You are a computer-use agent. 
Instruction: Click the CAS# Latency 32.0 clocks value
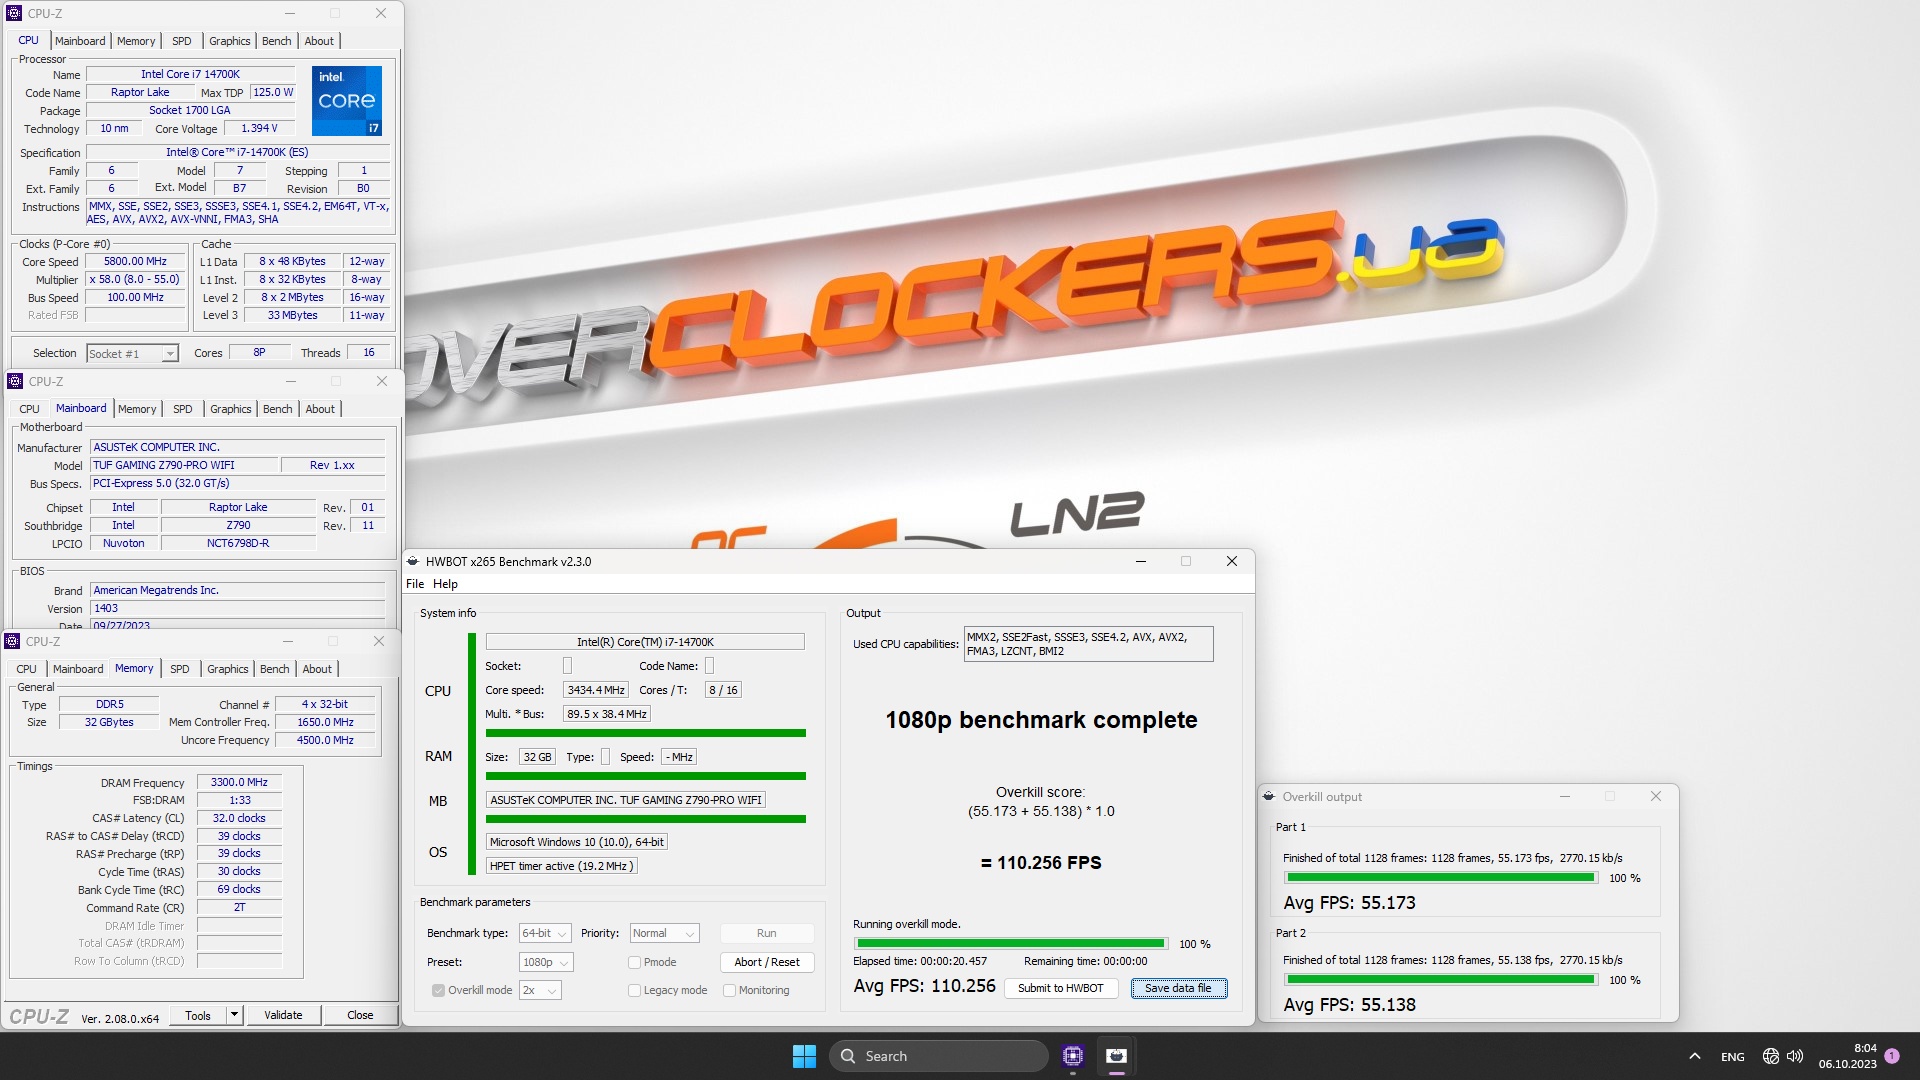pyautogui.click(x=239, y=818)
